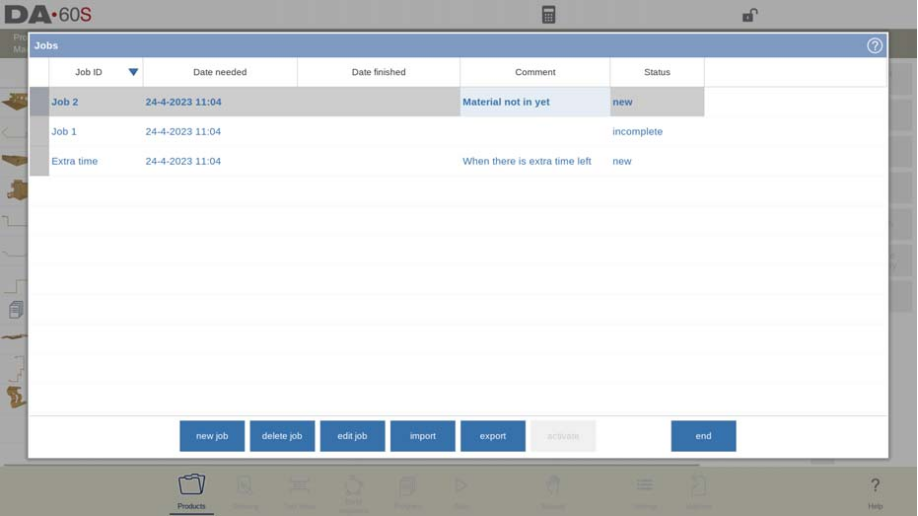Edit 'Material not in yet' comment cell
918x516 pixels.
[x=534, y=102]
